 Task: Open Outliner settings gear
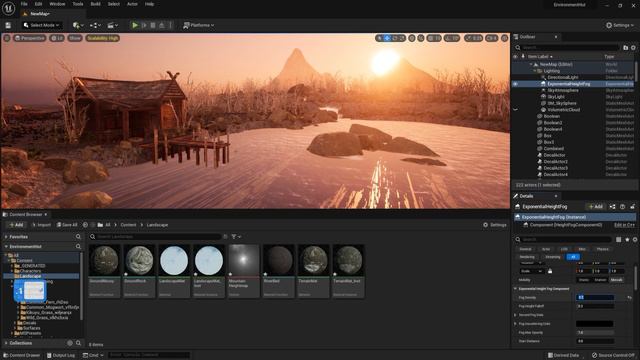(633, 48)
